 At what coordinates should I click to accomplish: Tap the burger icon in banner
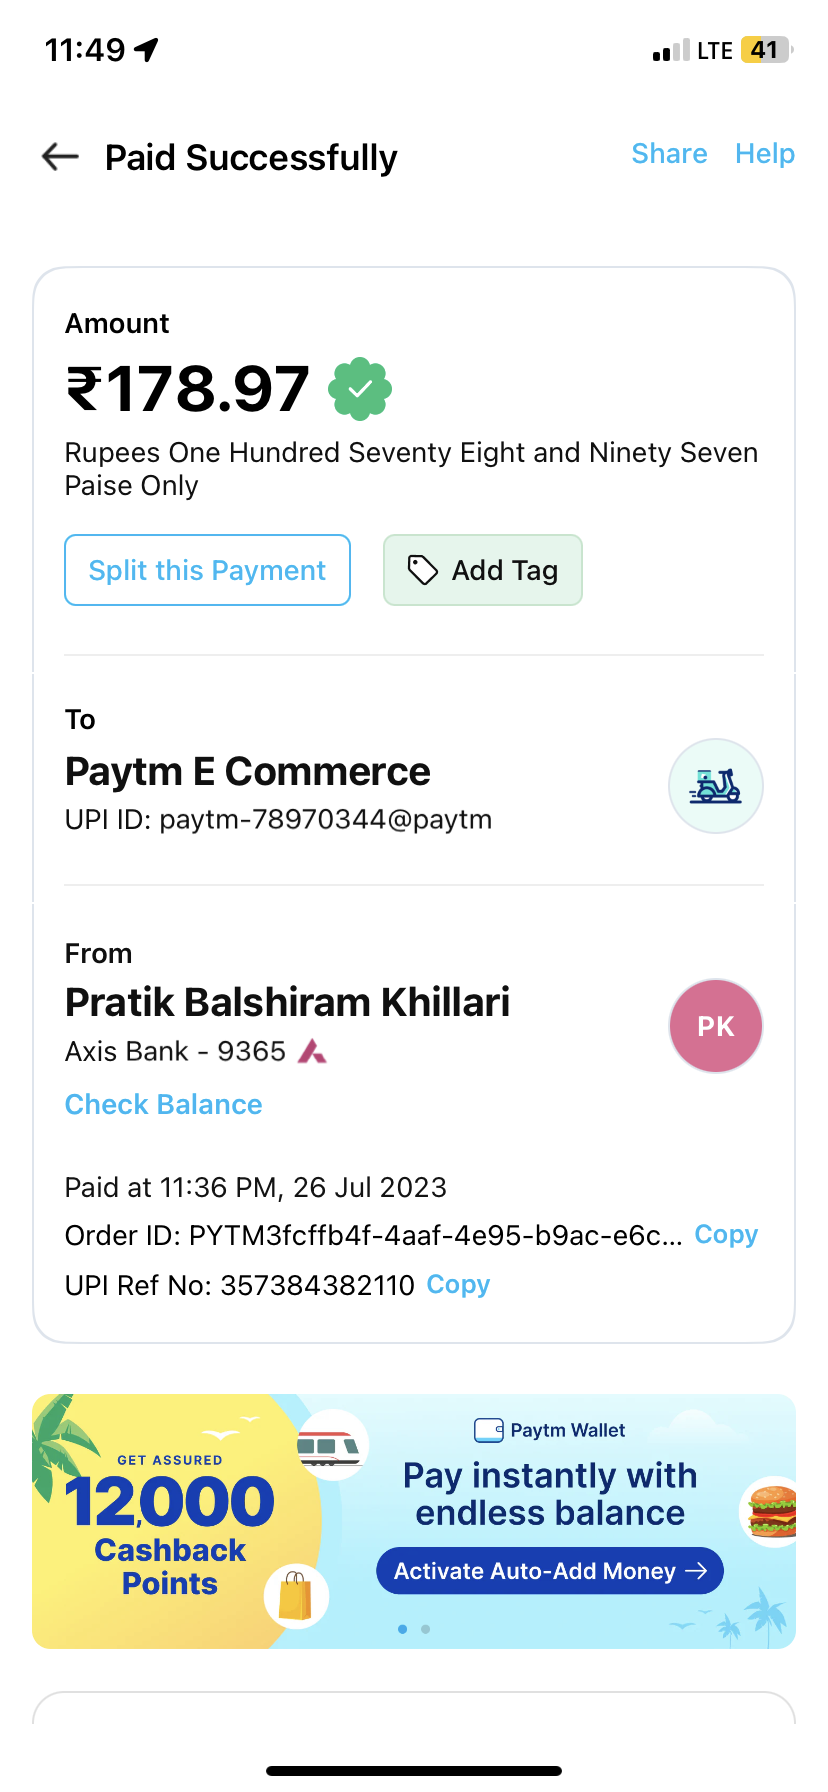[x=773, y=1511]
